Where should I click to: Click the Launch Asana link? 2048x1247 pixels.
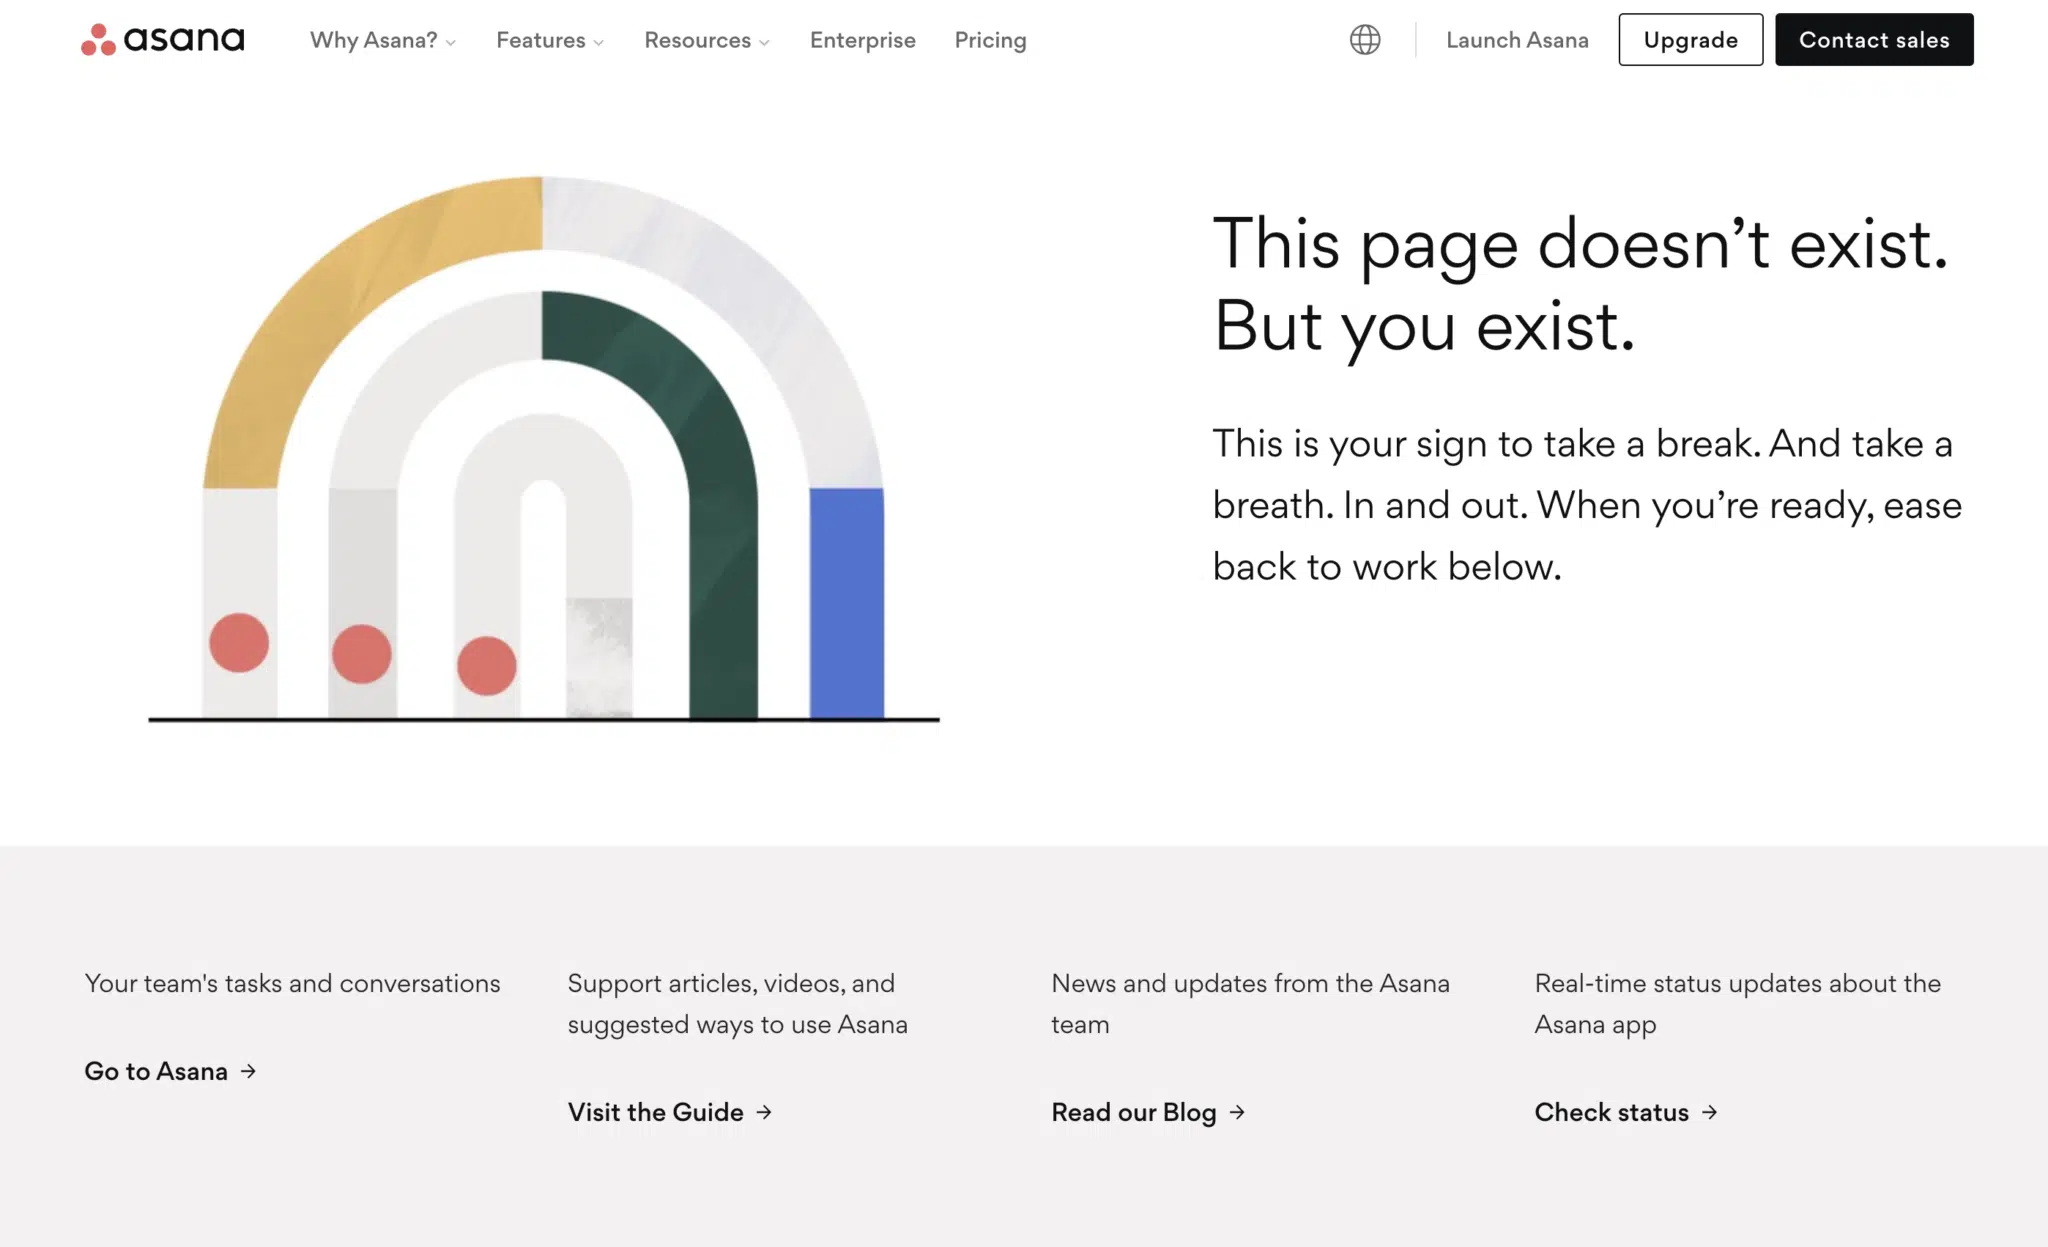click(1517, 40)
